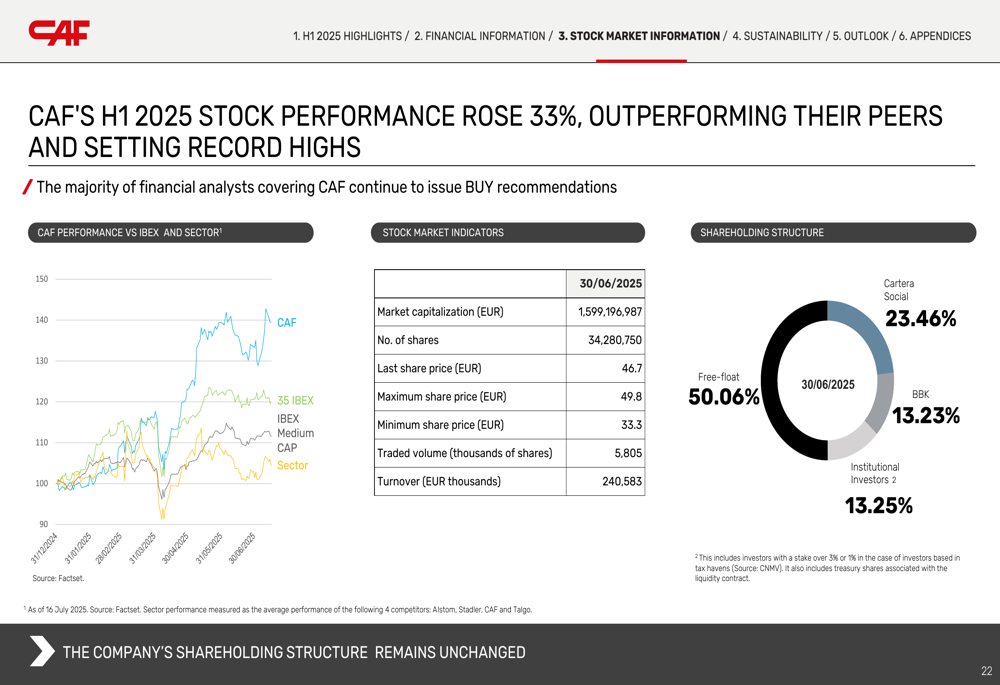Click "Source: Factset." below the chart
The width and height of the screenshot is (1000, 685).
[58, 578]
